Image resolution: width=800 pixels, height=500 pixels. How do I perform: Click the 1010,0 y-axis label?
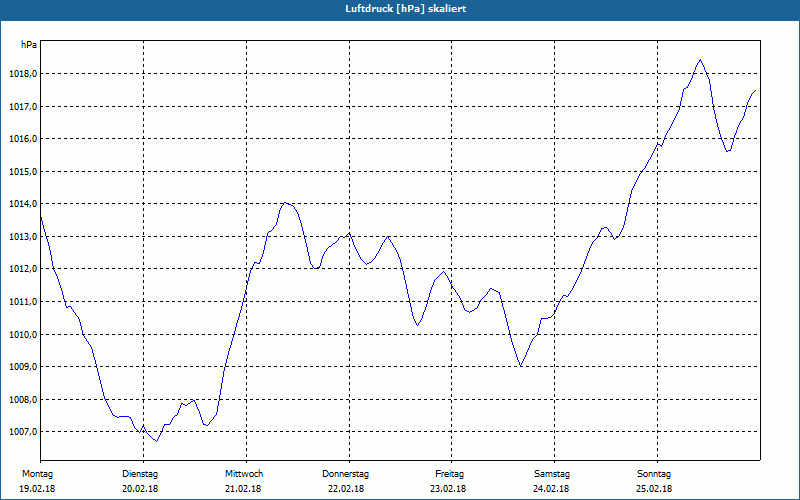click(23, 335)
